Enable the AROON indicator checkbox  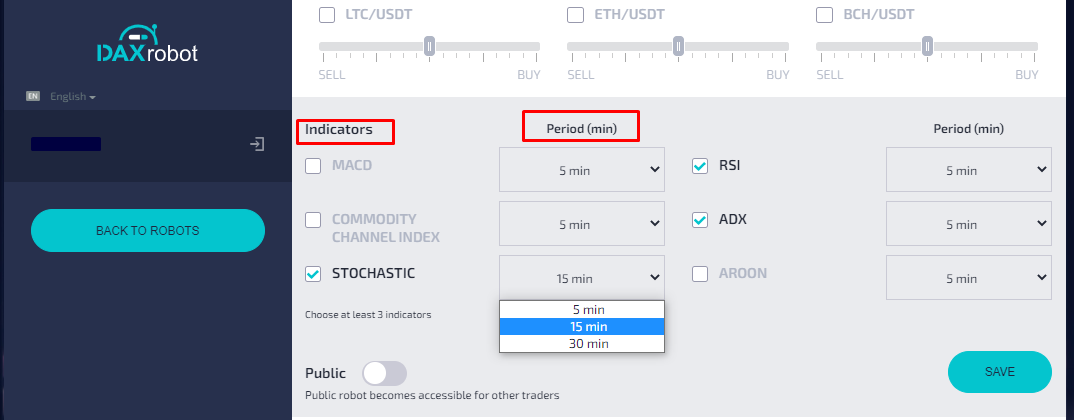(x=699, y=274)
